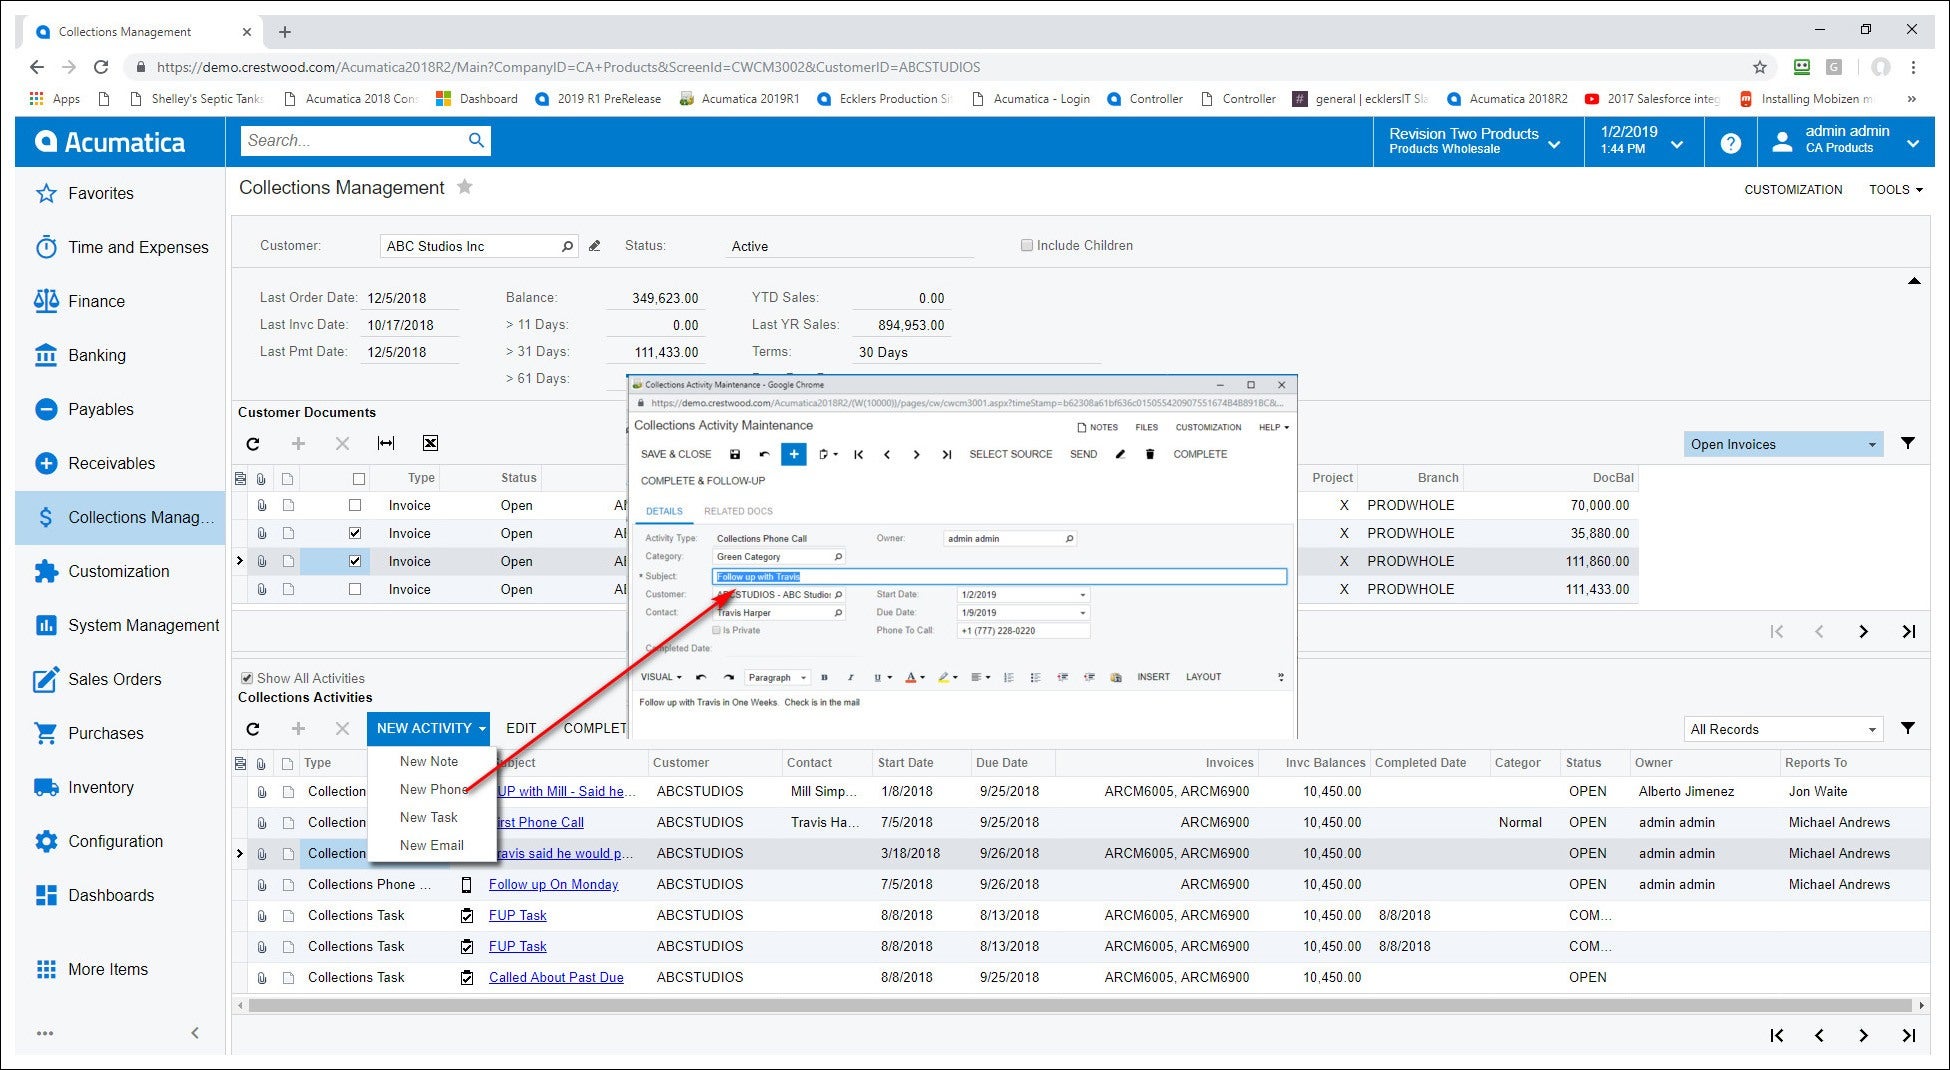Click the horizontal scrollbar below Collections Activities
The width and height of the screenshot is (1950, 1070).
tap(1080, 1005)
